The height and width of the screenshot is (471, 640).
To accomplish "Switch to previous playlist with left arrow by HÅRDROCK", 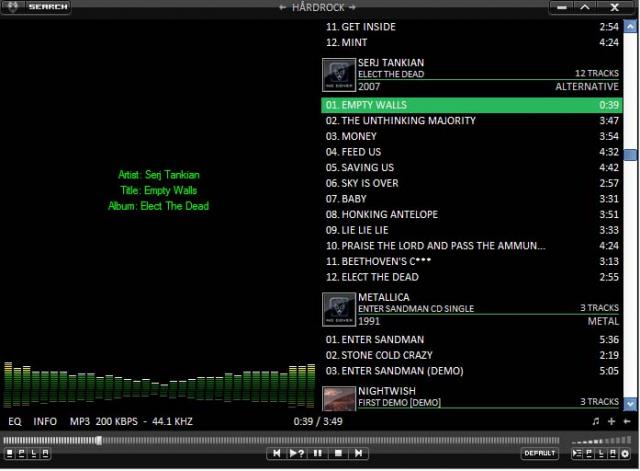I will 282,7.
